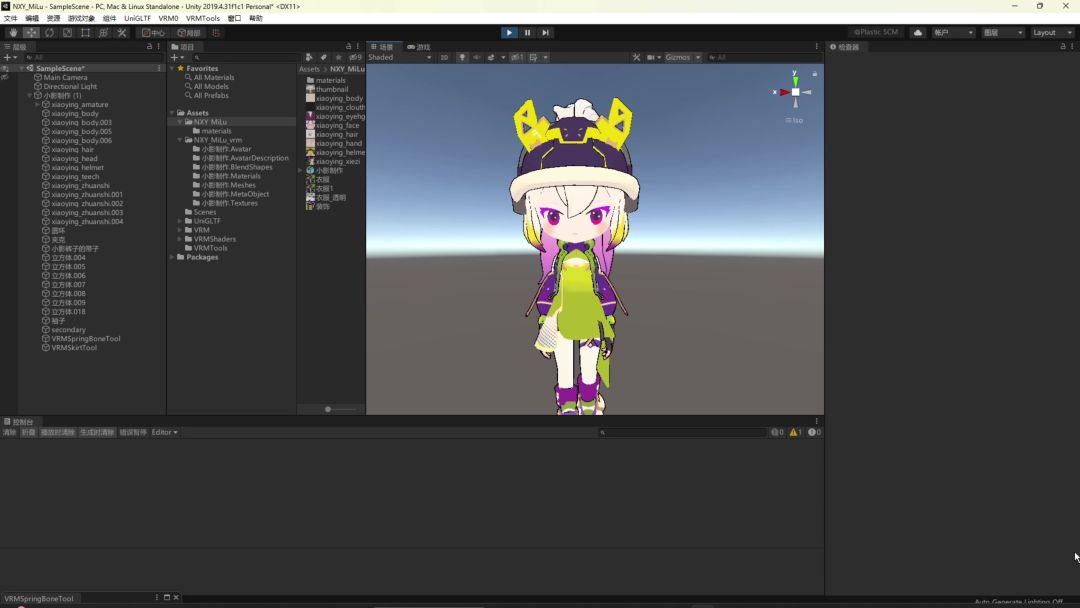Open the Layout dropdown
Screen dimensions: 1080x608
pos(1051,33)
